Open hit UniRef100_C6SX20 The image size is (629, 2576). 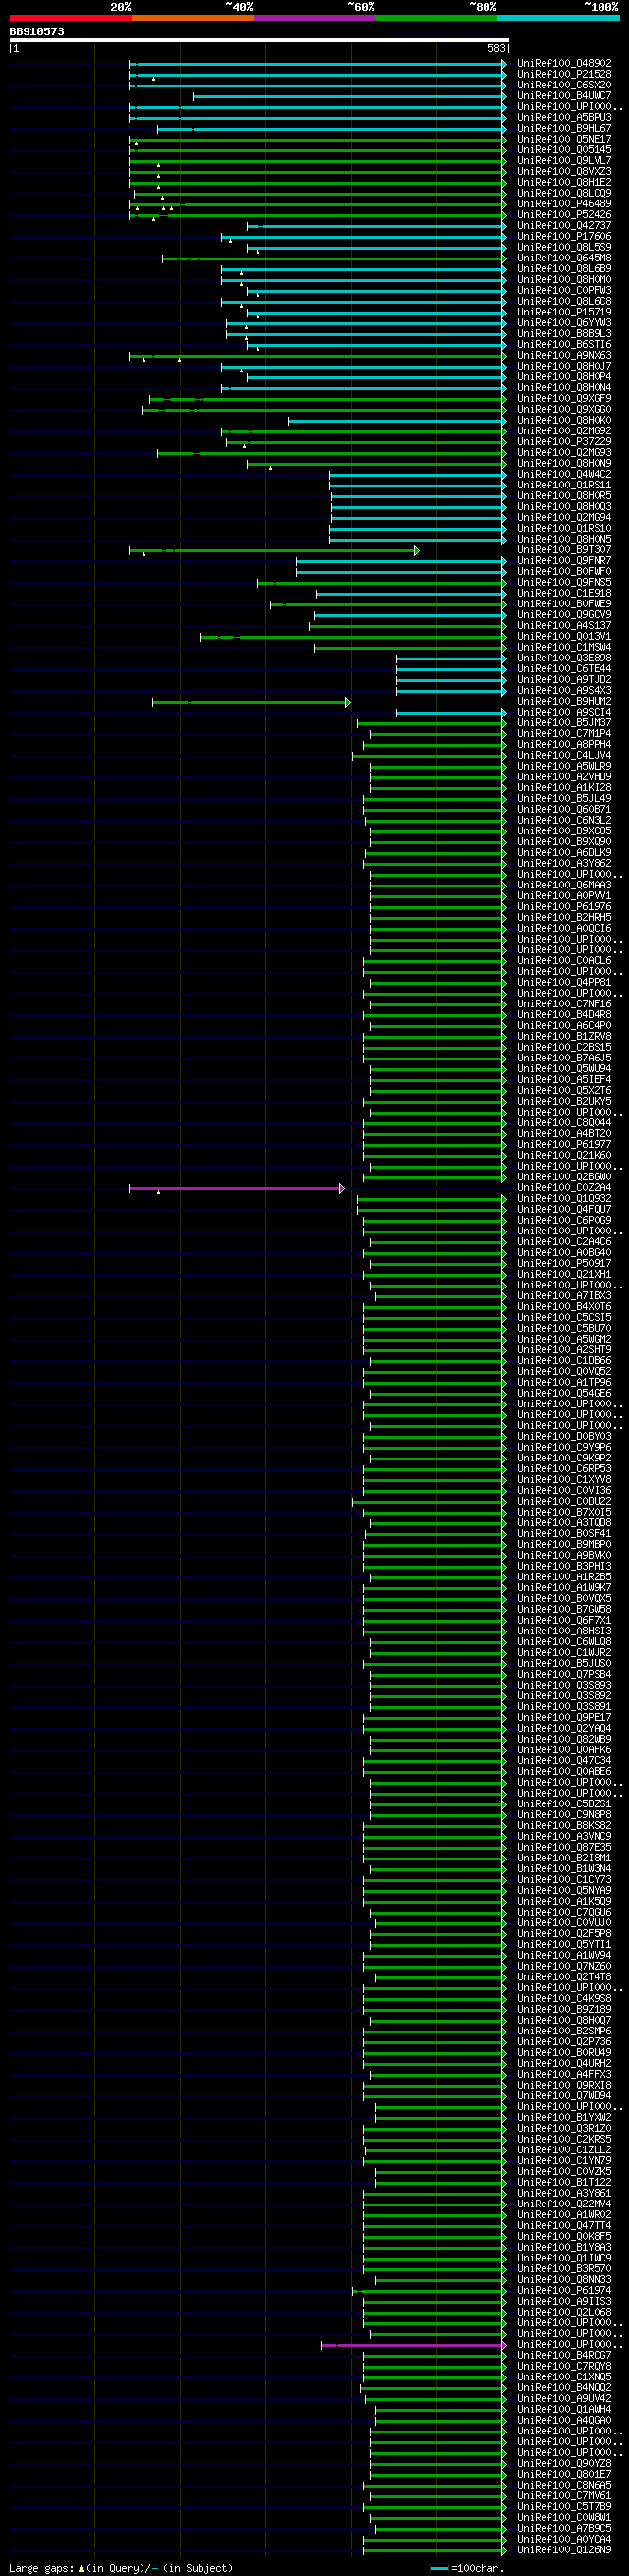point(564,86)
